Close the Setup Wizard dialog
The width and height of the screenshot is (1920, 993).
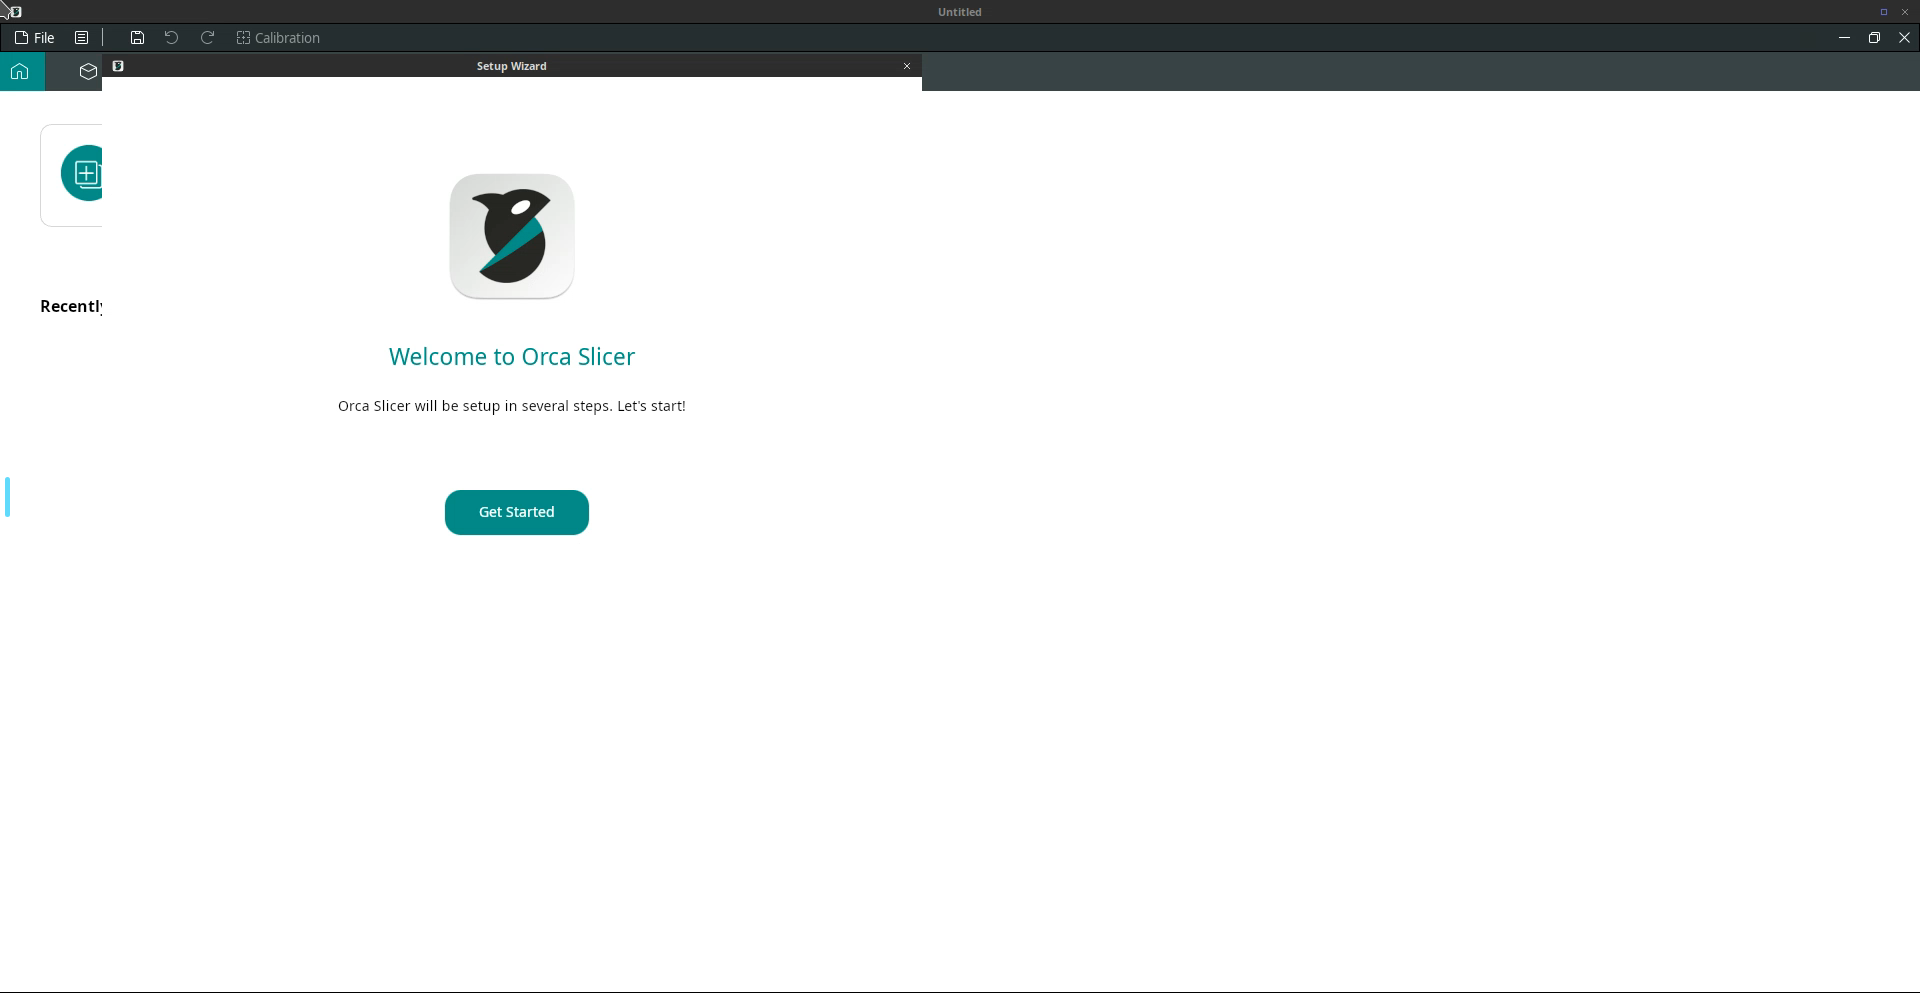coord(907,66)
